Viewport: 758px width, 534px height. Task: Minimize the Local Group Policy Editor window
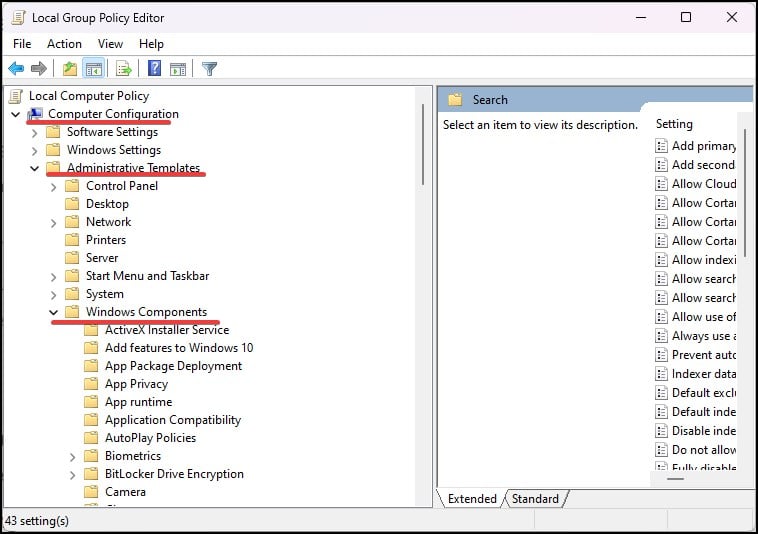(x=641, y=17)
